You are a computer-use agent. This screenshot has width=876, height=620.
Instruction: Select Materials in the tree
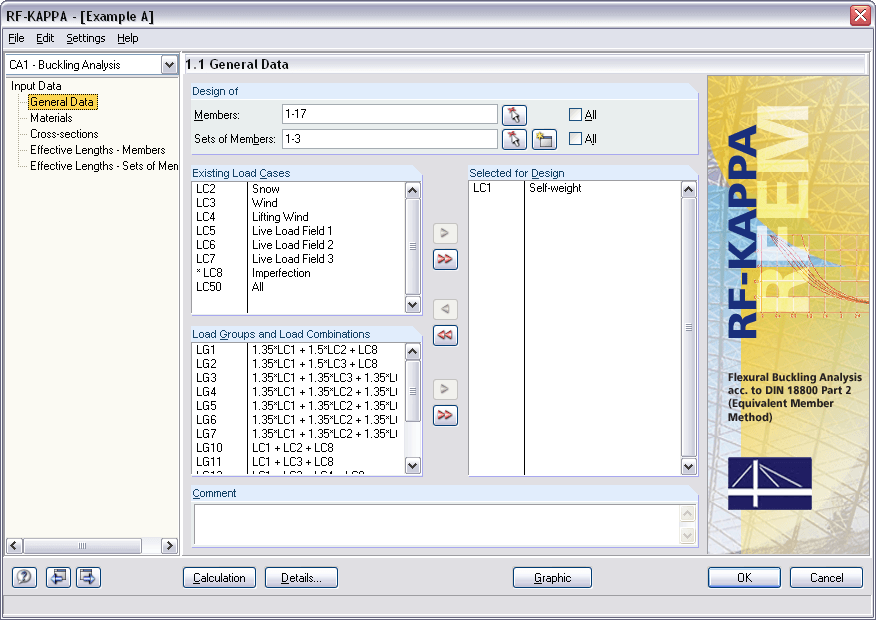tap(51, 118)
